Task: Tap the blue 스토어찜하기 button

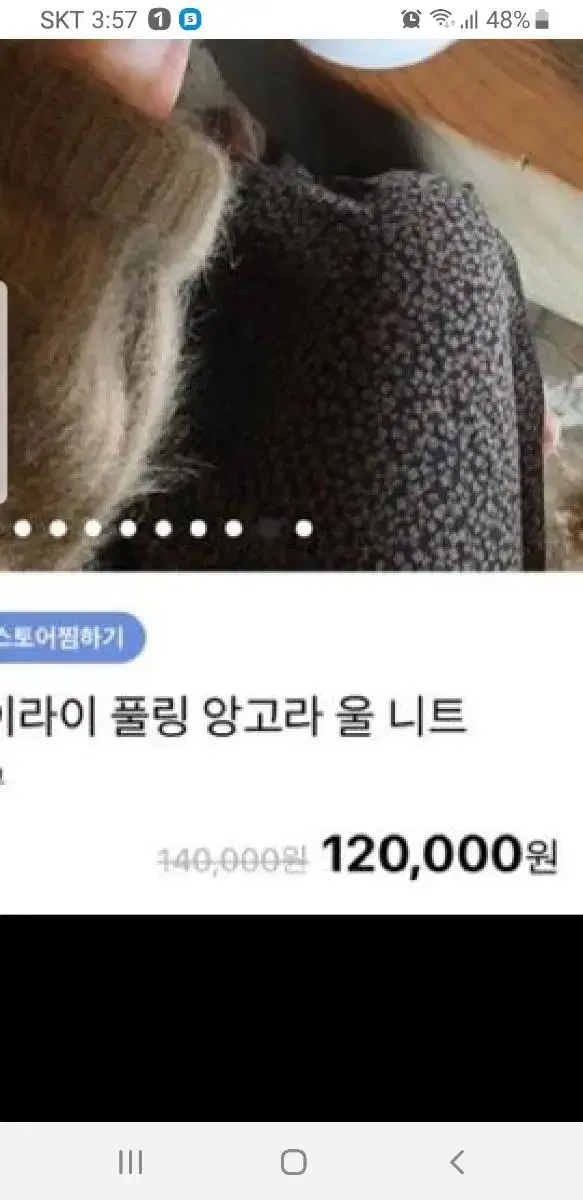Action: click(71, 638)
